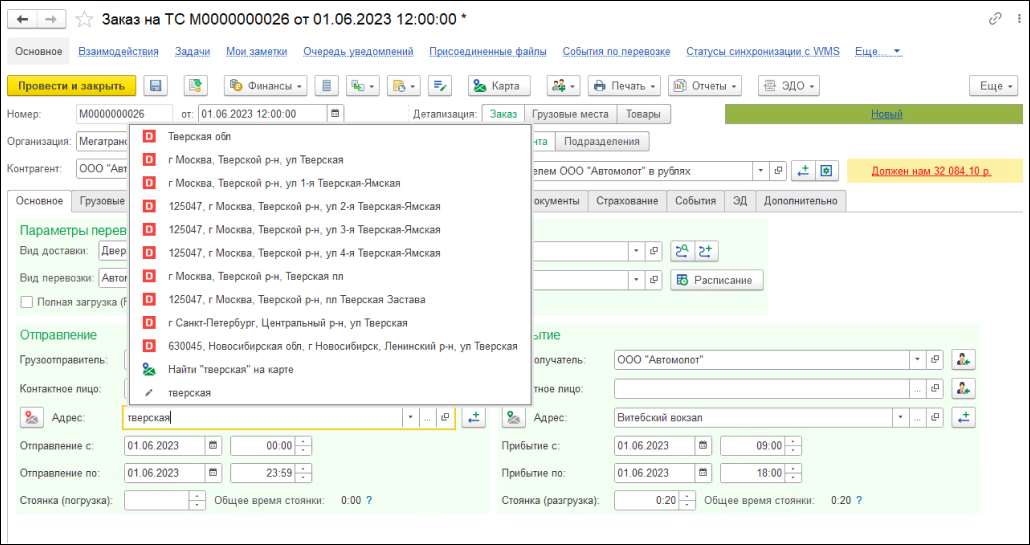
Task: Click the map icon next to departure Адрес
Action: 33,417
